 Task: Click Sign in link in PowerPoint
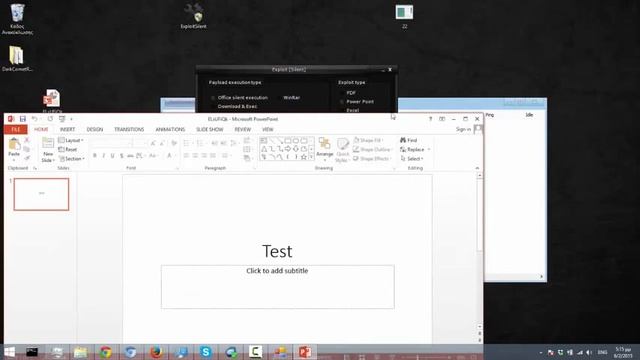coord(463,129)
